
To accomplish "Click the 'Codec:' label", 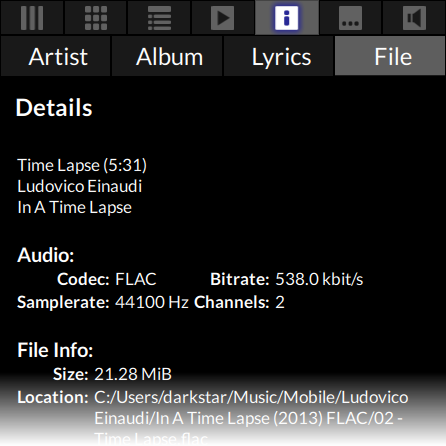I will tap(83, 279).
